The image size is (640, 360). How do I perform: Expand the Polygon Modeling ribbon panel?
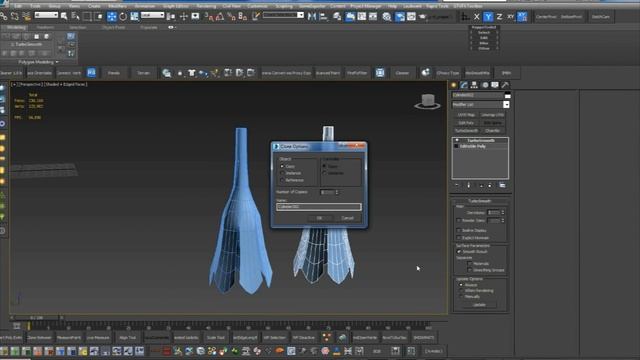tap(38, 62)
